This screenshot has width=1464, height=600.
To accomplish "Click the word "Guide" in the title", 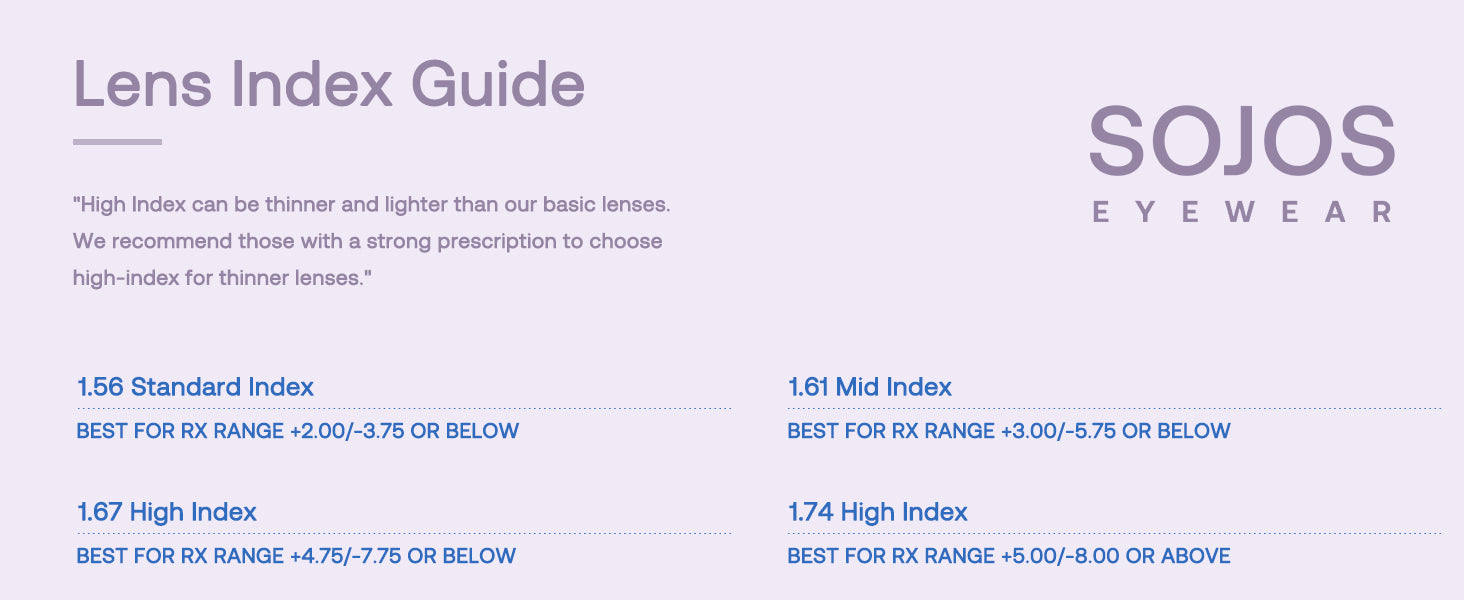I will (498, 84).
